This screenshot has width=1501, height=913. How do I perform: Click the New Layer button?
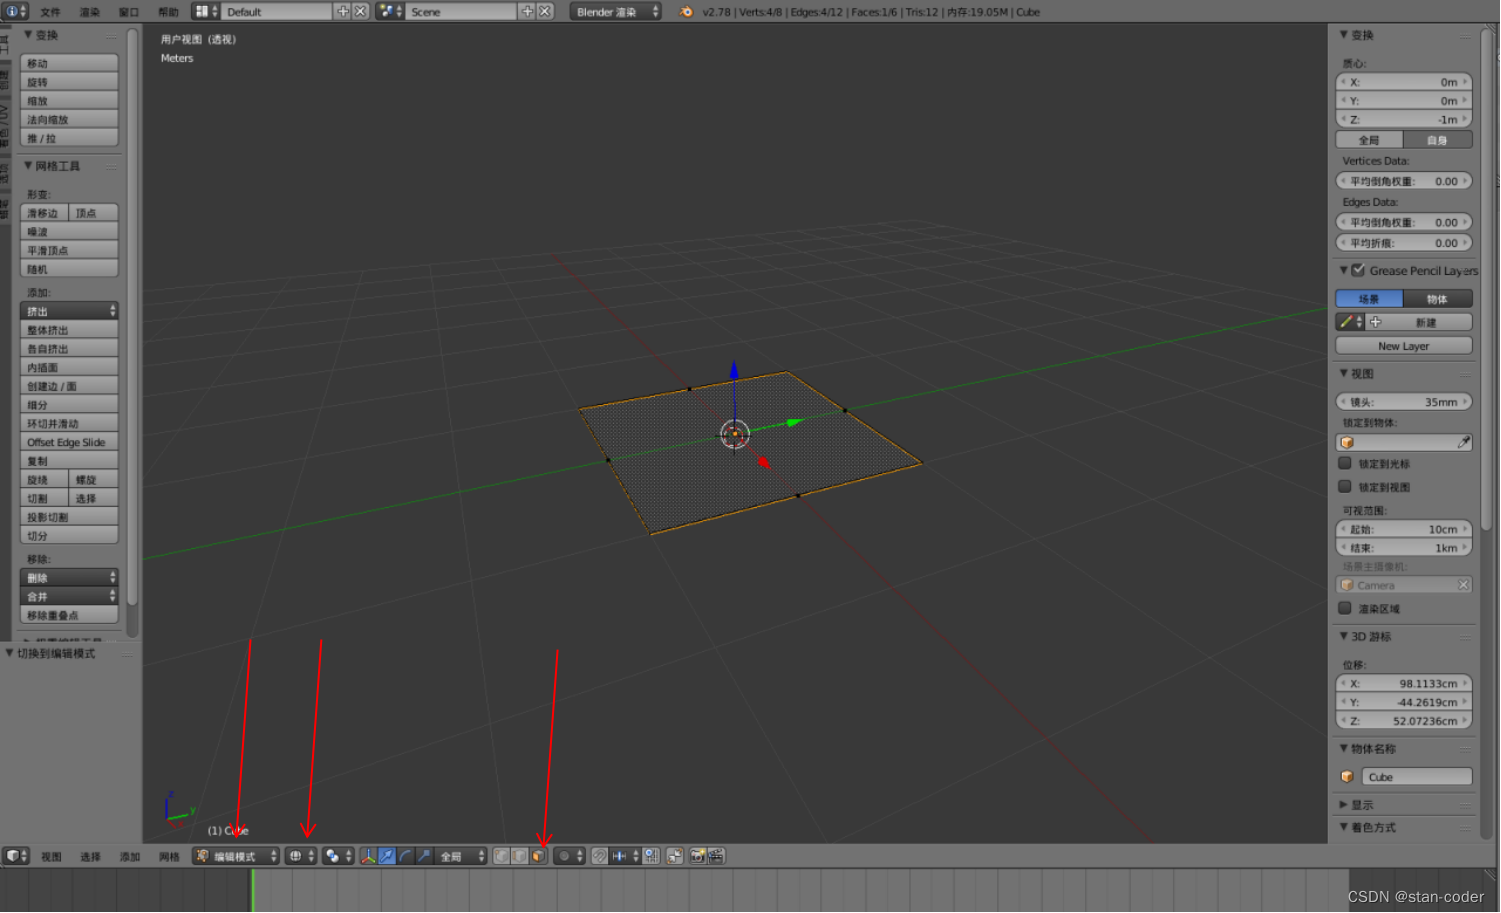tap(1403, 345)
